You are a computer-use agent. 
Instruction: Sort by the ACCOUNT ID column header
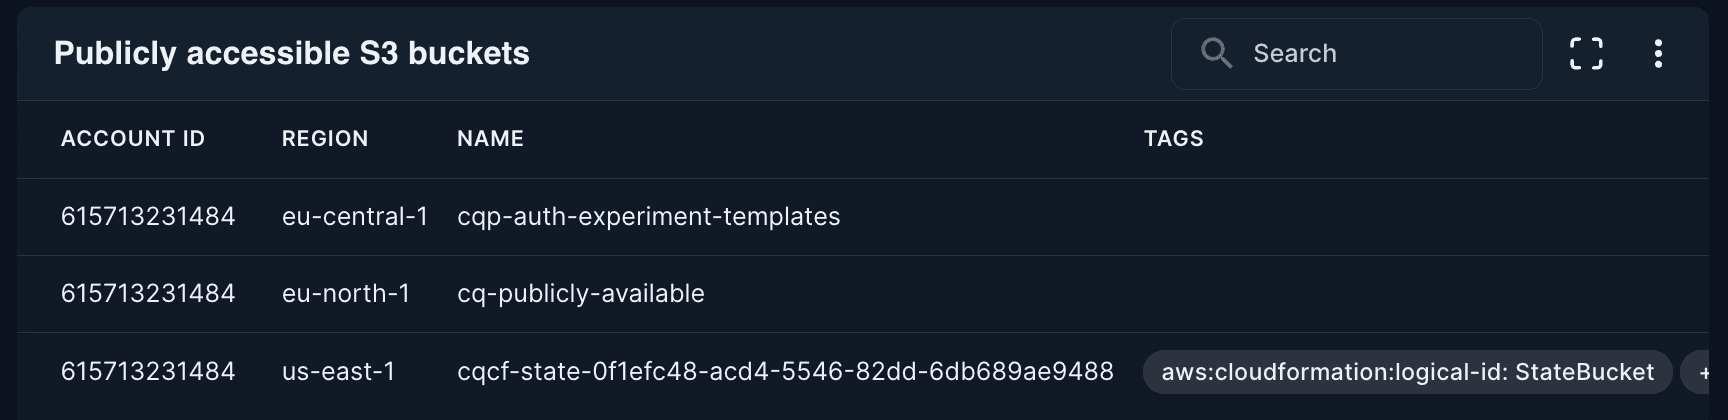133,139
